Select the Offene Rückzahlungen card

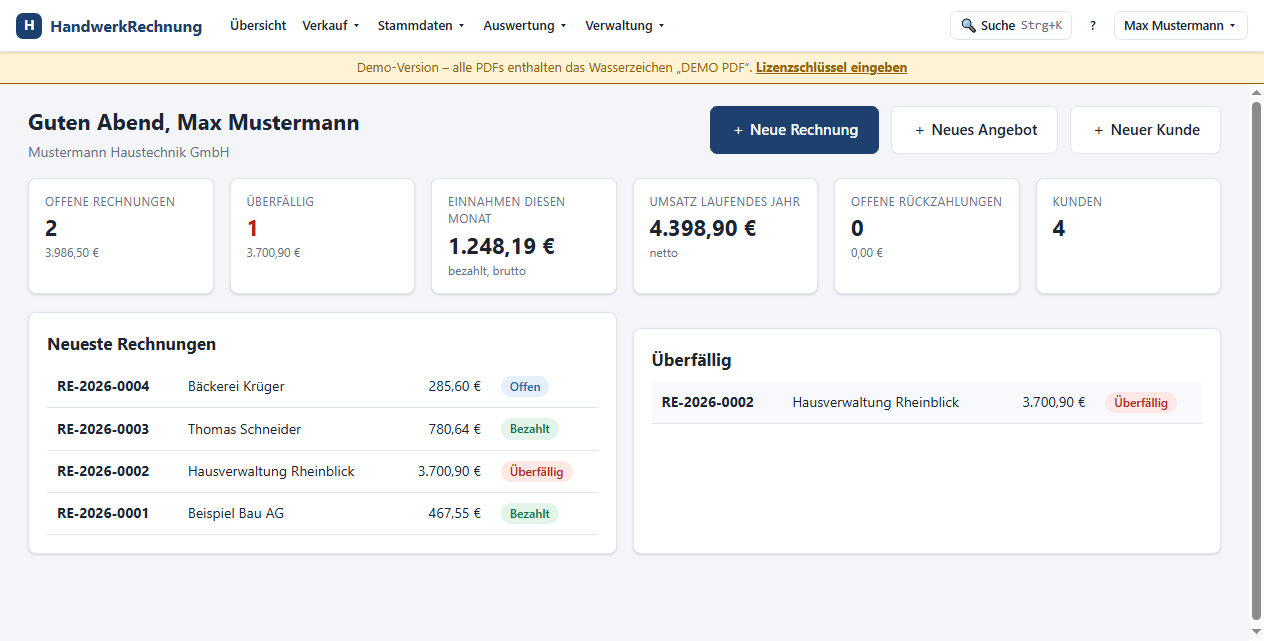pos(927,236)
